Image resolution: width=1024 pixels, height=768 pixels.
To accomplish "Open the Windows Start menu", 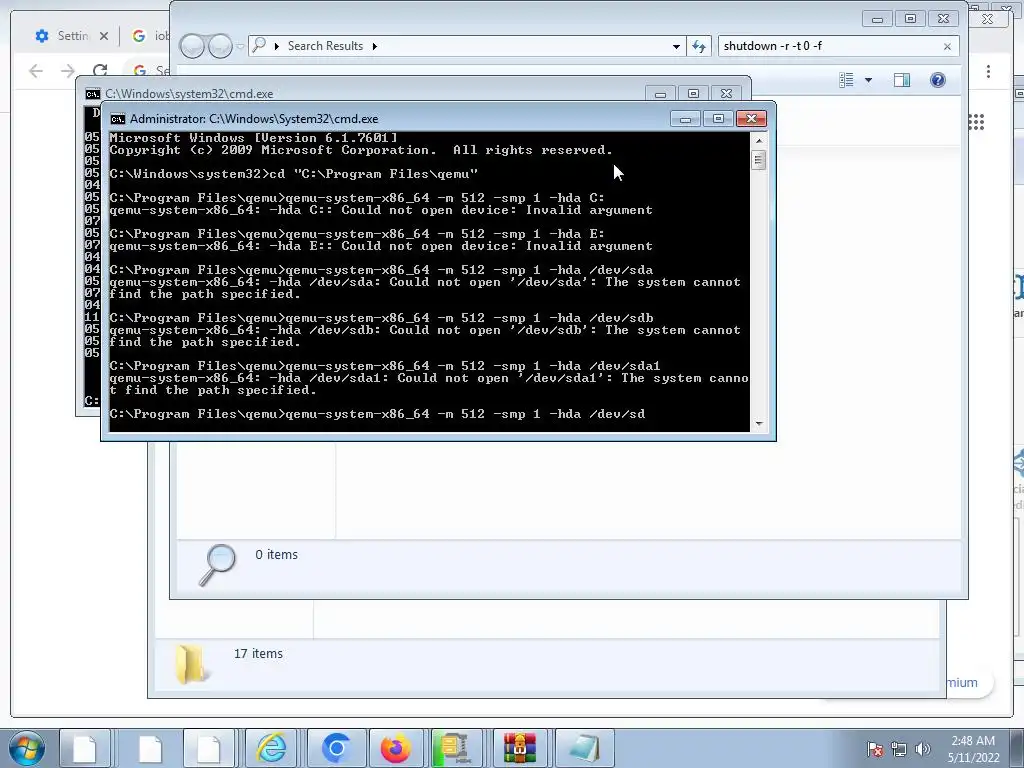I will pyautogui.click(x=26, y=748).
